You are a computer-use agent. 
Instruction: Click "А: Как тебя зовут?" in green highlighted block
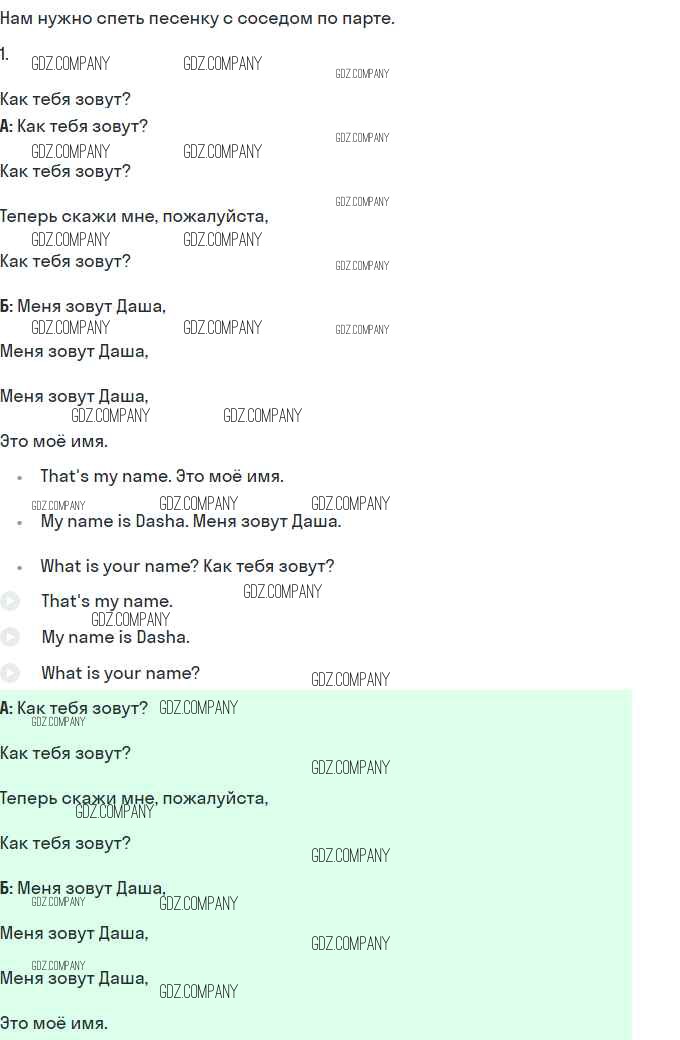[x=74, y=708]
